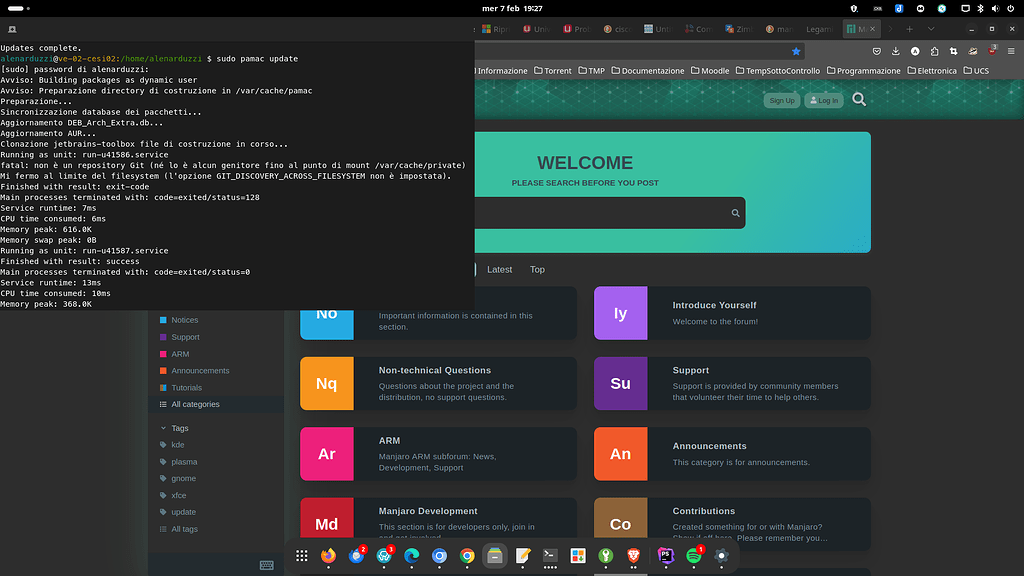Click the pink color square next to ARM
1024x576 pixels.
tap(164, 354)
